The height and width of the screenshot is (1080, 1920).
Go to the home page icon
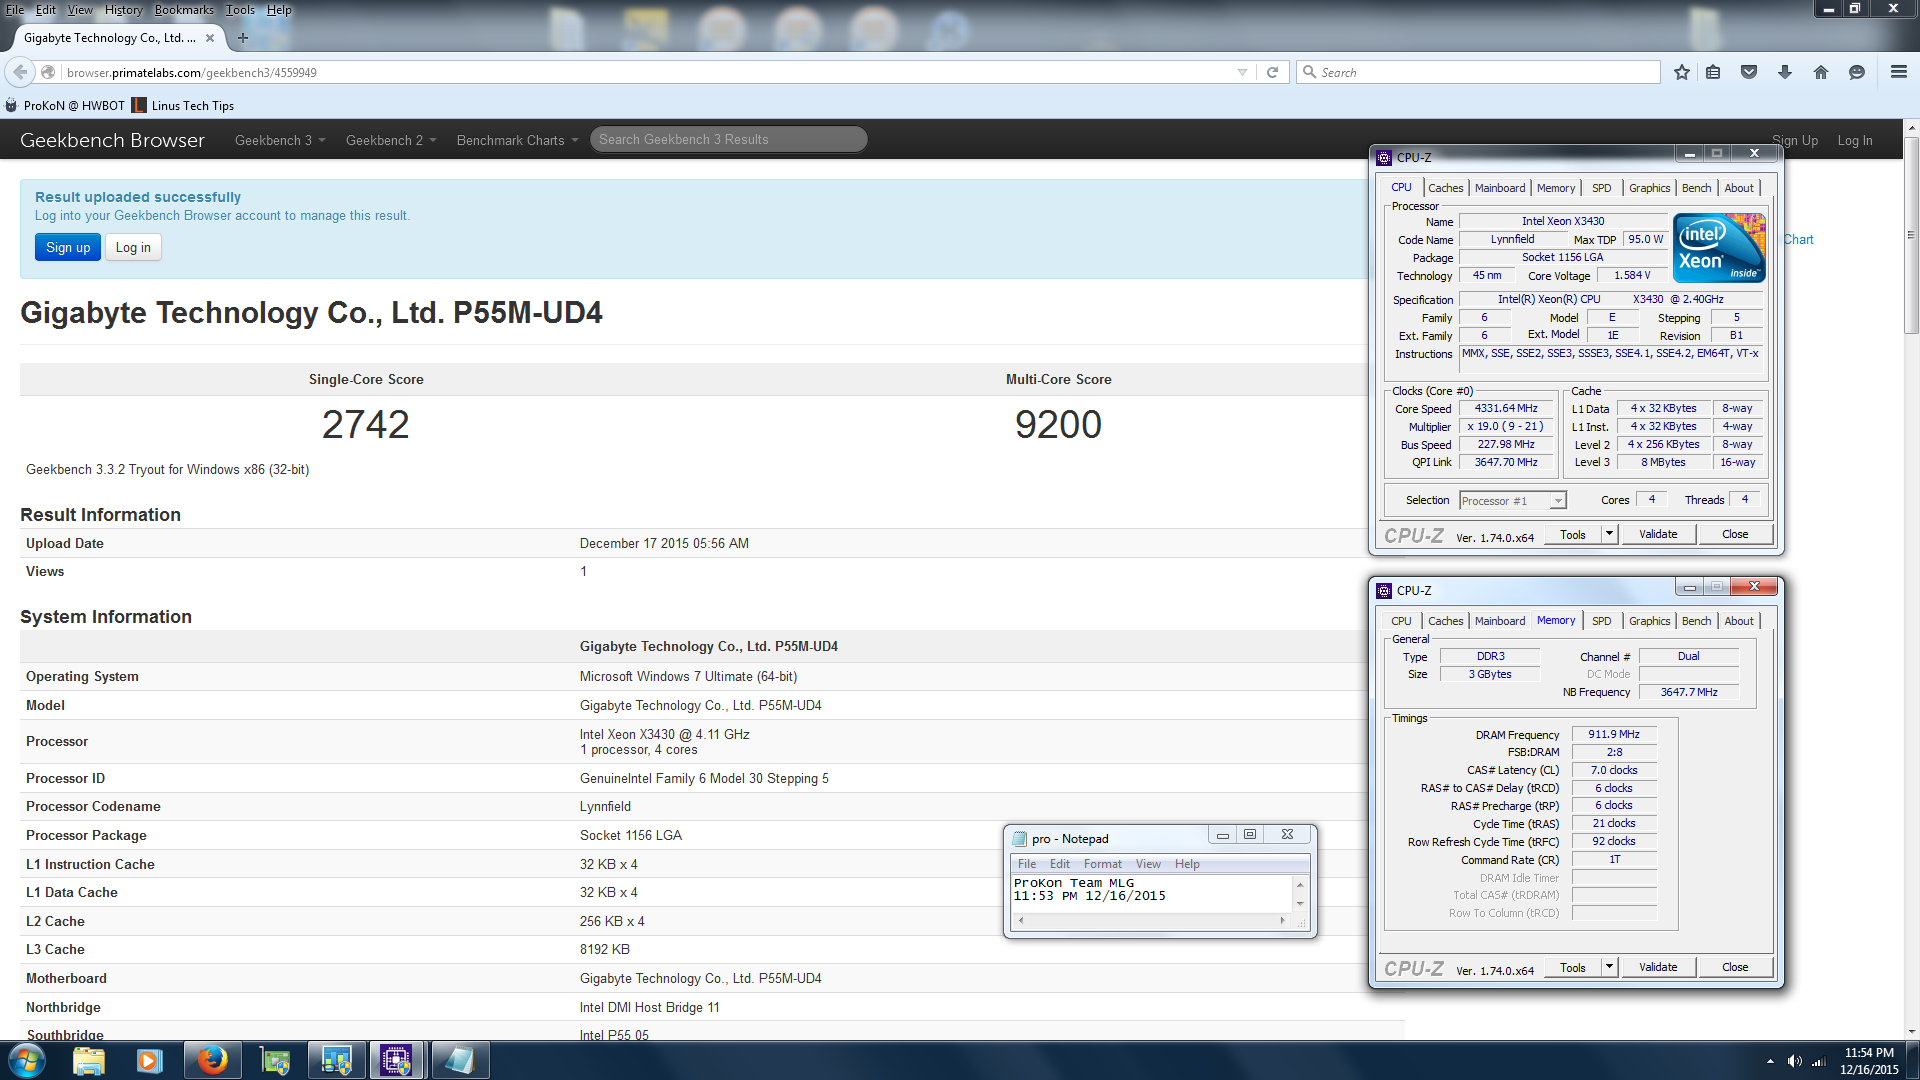click(x=1821, y=72)
